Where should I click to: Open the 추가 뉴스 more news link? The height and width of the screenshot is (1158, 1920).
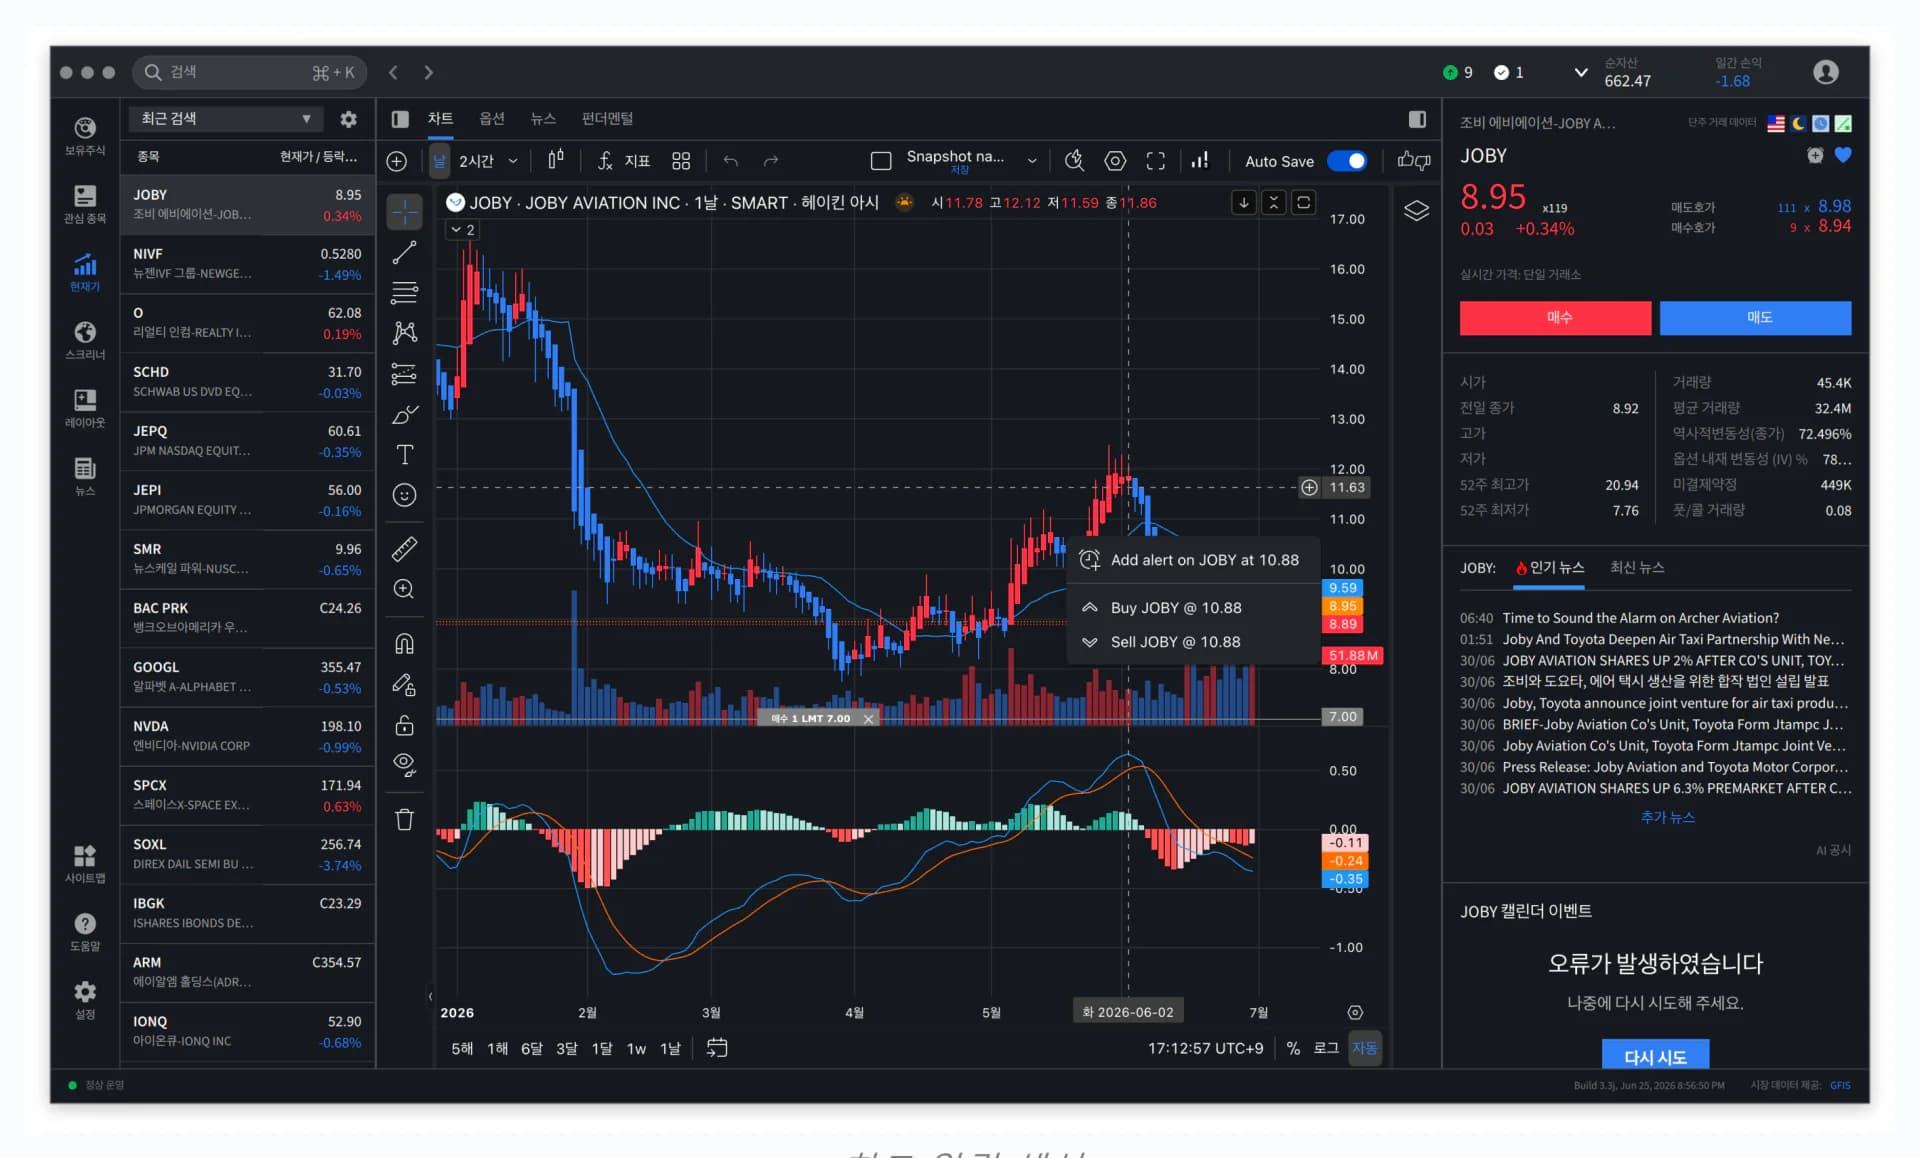pos(1668,818)
